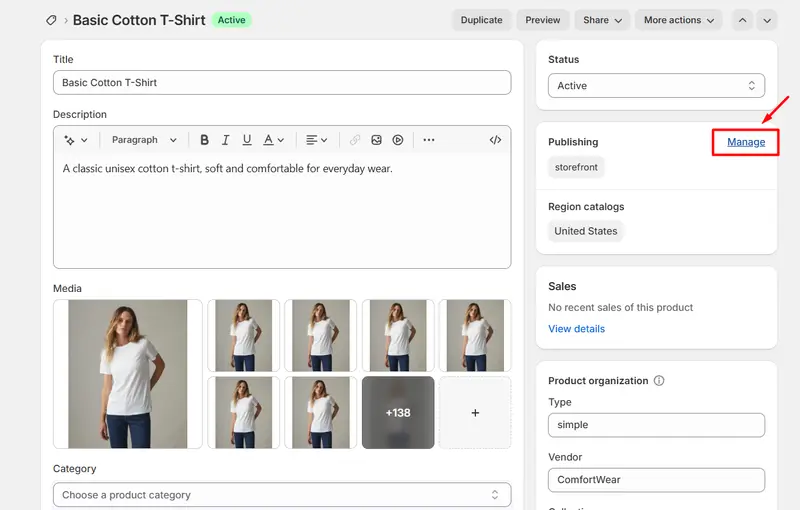
Task: Focus the product Type field
Action: [x=657, y=425]
